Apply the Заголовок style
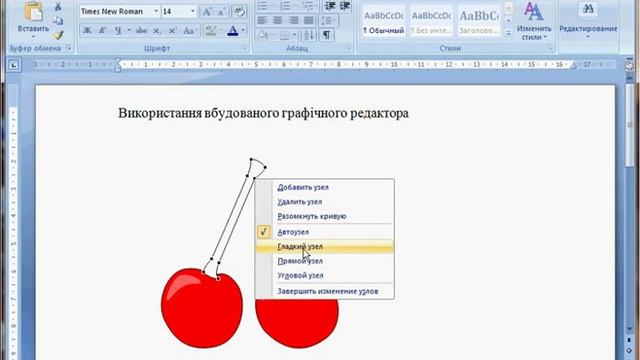 [x=479, y=21]
